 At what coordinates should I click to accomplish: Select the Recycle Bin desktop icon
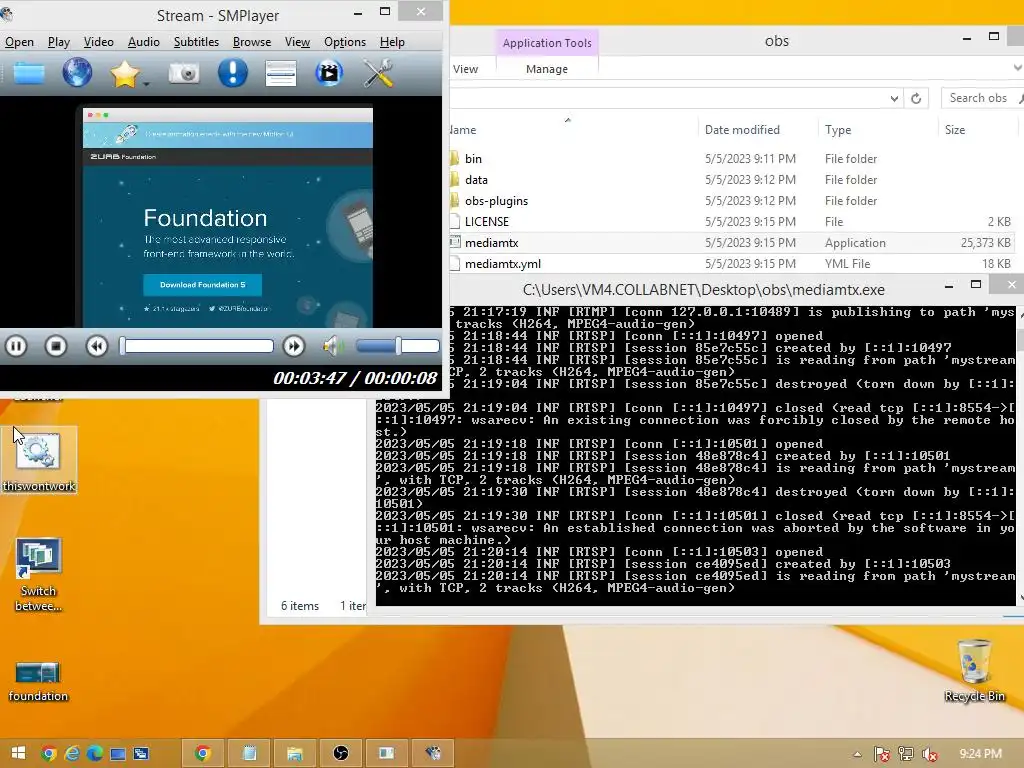pyautogui.click(x=974, y=671)
